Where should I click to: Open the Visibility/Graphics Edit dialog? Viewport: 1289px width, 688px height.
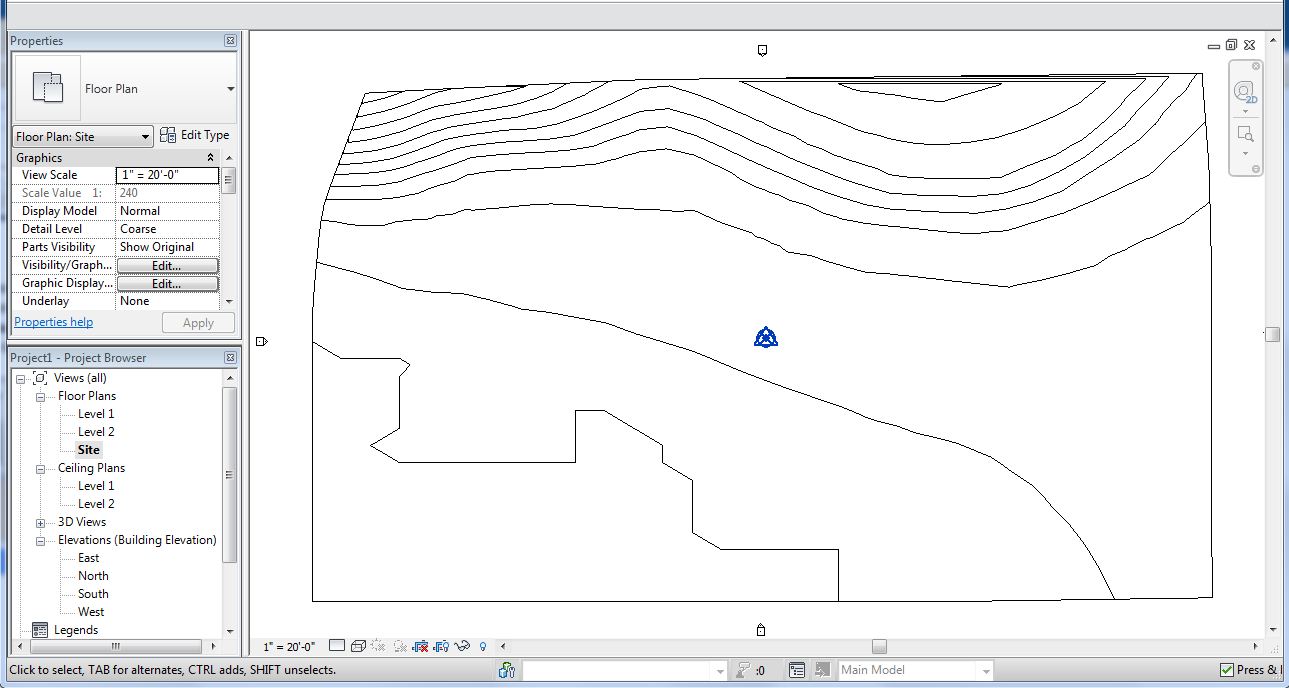point(167,264)
